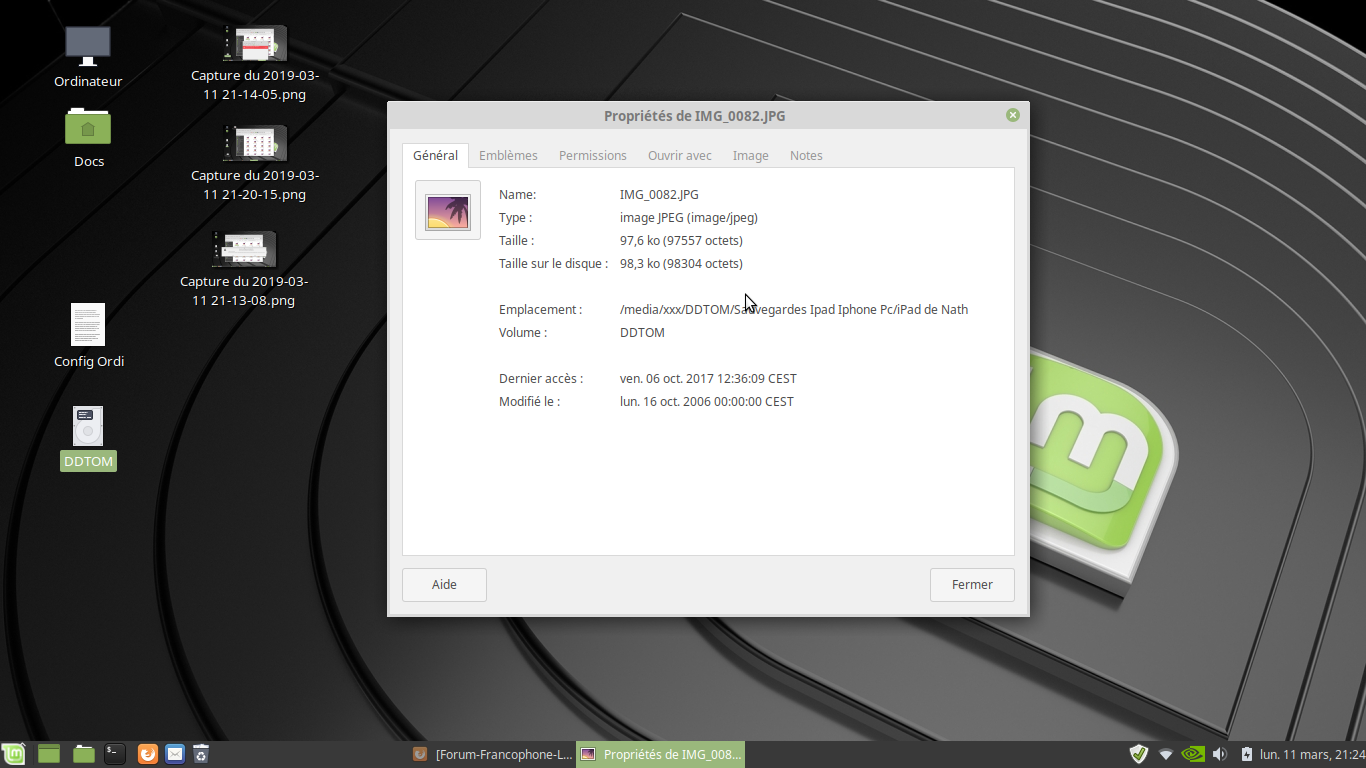Screen dimensions: 1366x768
Task: Open the Ouvrir avec tab
Action: click(680, 156)
